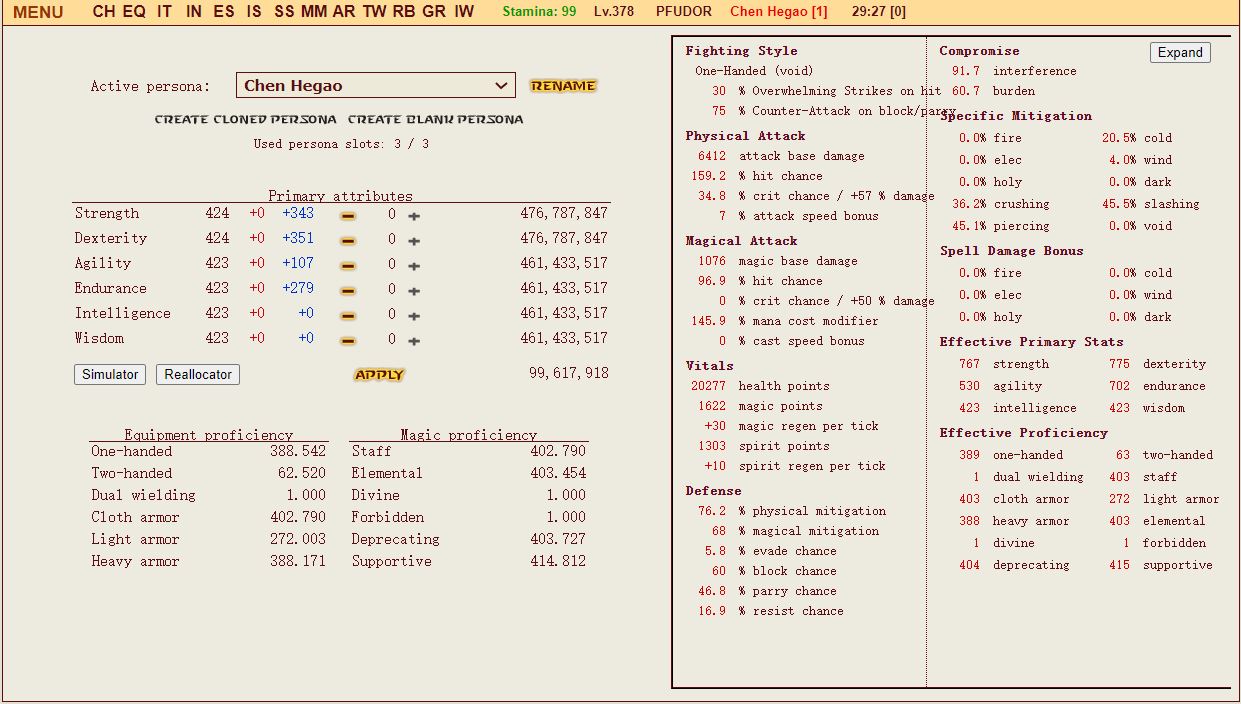Click the plus icon for Wisdom
The height and width of the screenshot is (704, 1241).
(x=414, y=340)
